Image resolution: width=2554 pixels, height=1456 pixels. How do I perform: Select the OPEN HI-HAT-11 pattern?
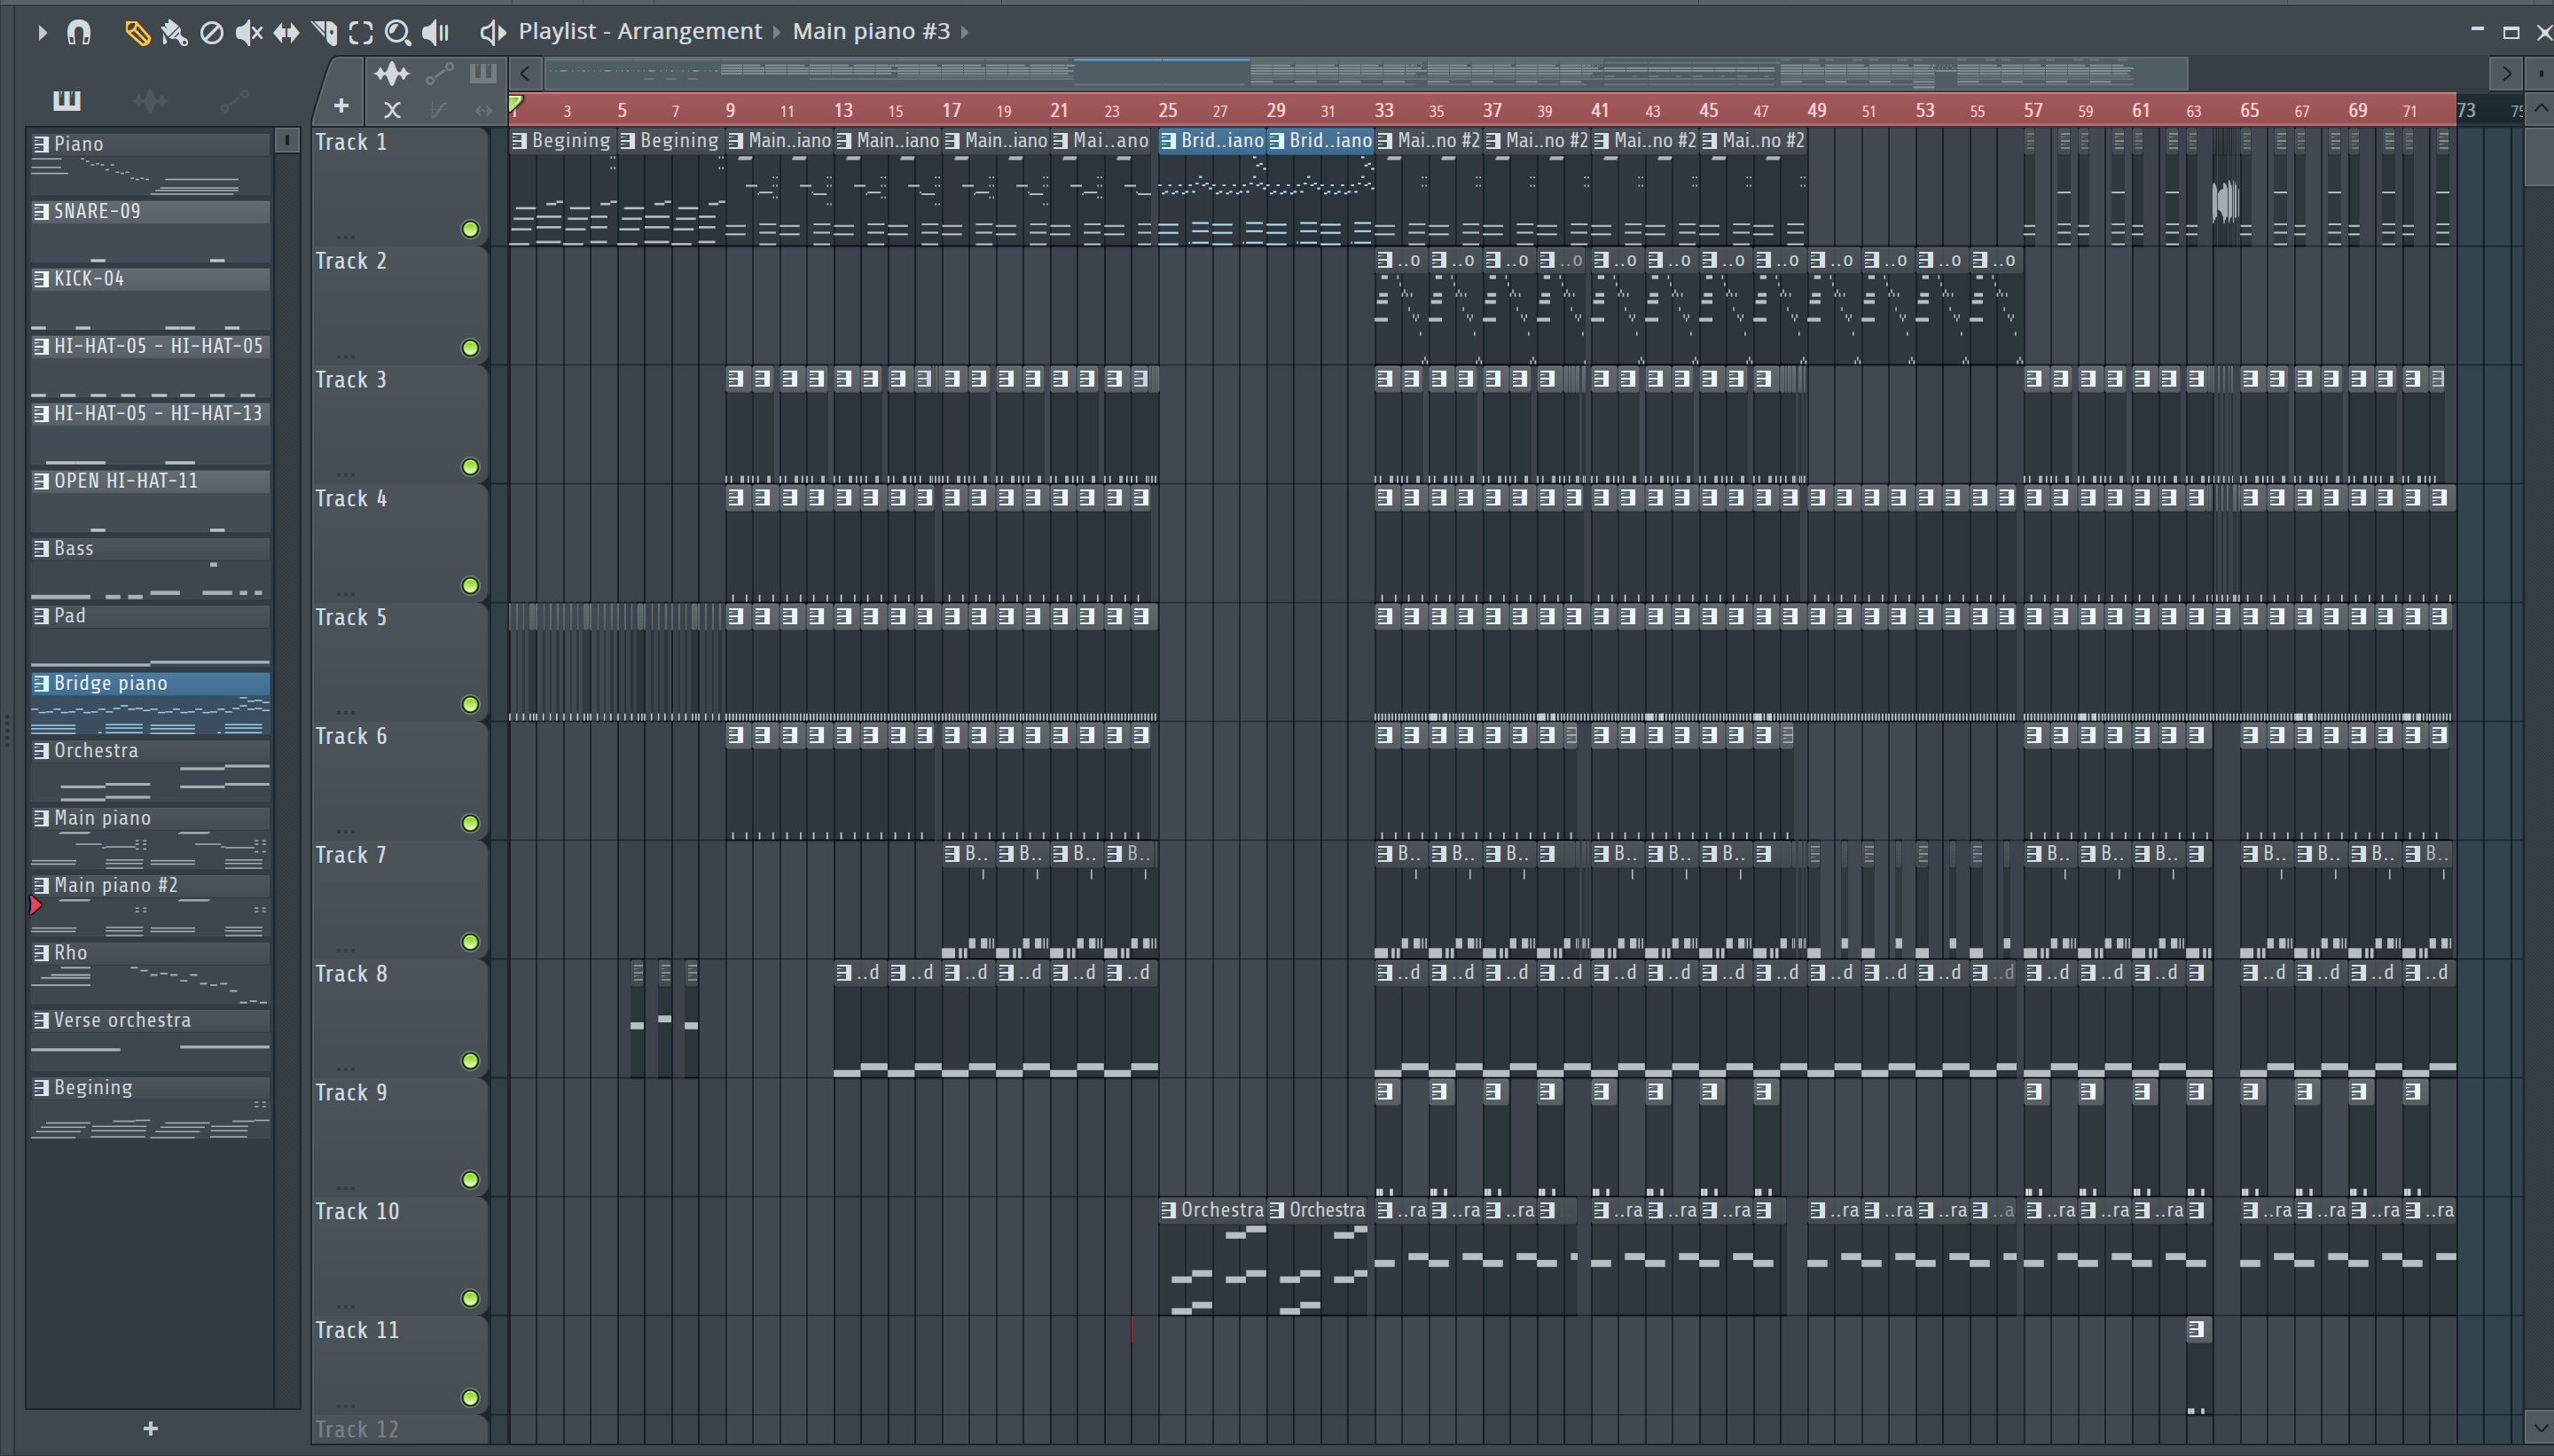(150, 500)
